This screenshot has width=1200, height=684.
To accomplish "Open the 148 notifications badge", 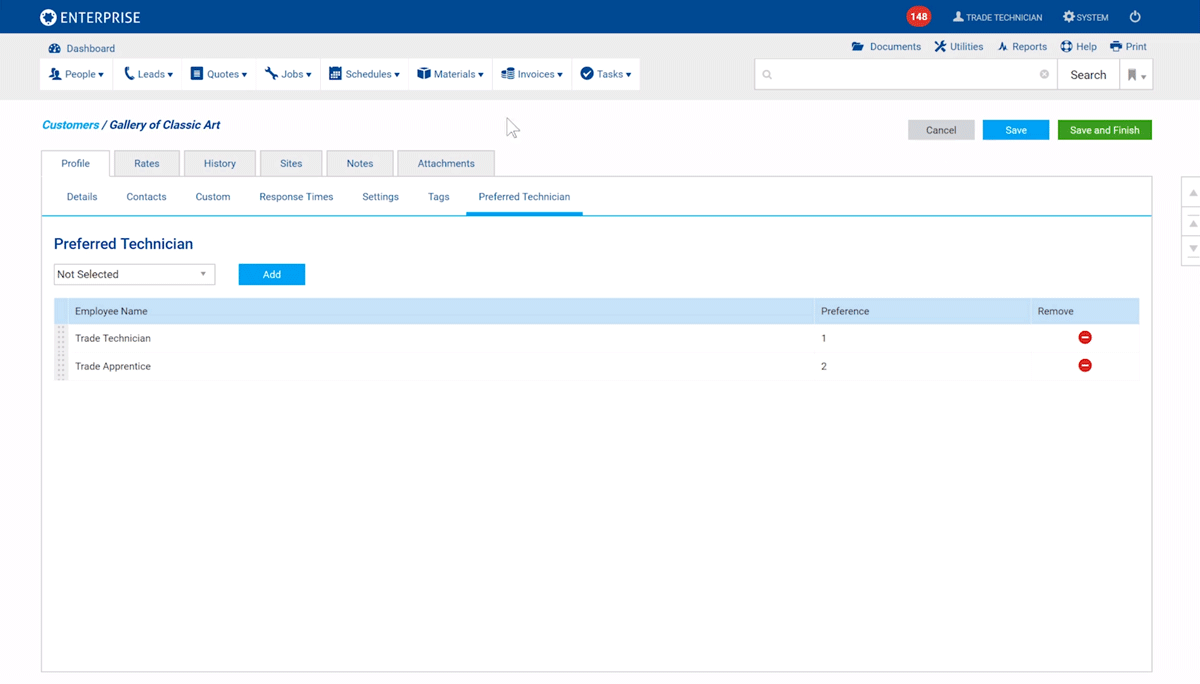I will [918, 17].
